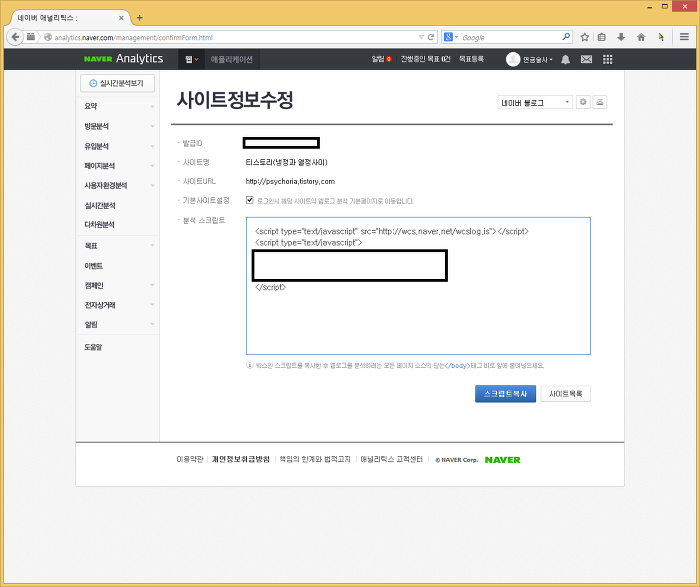Select the 웹 tab in header
700x587 pixels.
tap(192, 59)
